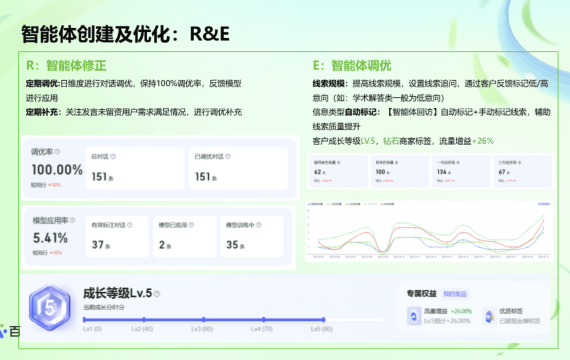Open the help tooltip for 模型应用率
The height and width of the screenshot is (360, 570).
click(x=72, y=220)
